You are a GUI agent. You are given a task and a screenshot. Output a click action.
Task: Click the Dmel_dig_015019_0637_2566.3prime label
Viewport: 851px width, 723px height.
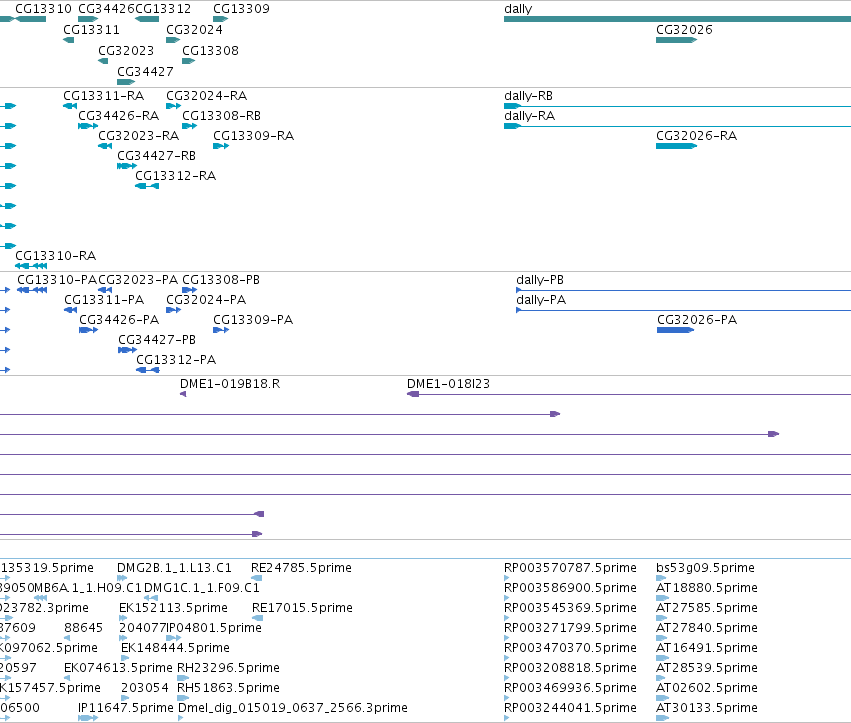[x=293, y=708]
